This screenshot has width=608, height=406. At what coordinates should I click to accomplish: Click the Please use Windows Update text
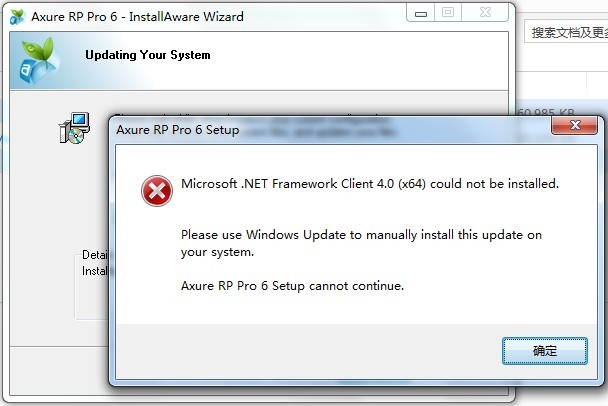pos(361,243)
